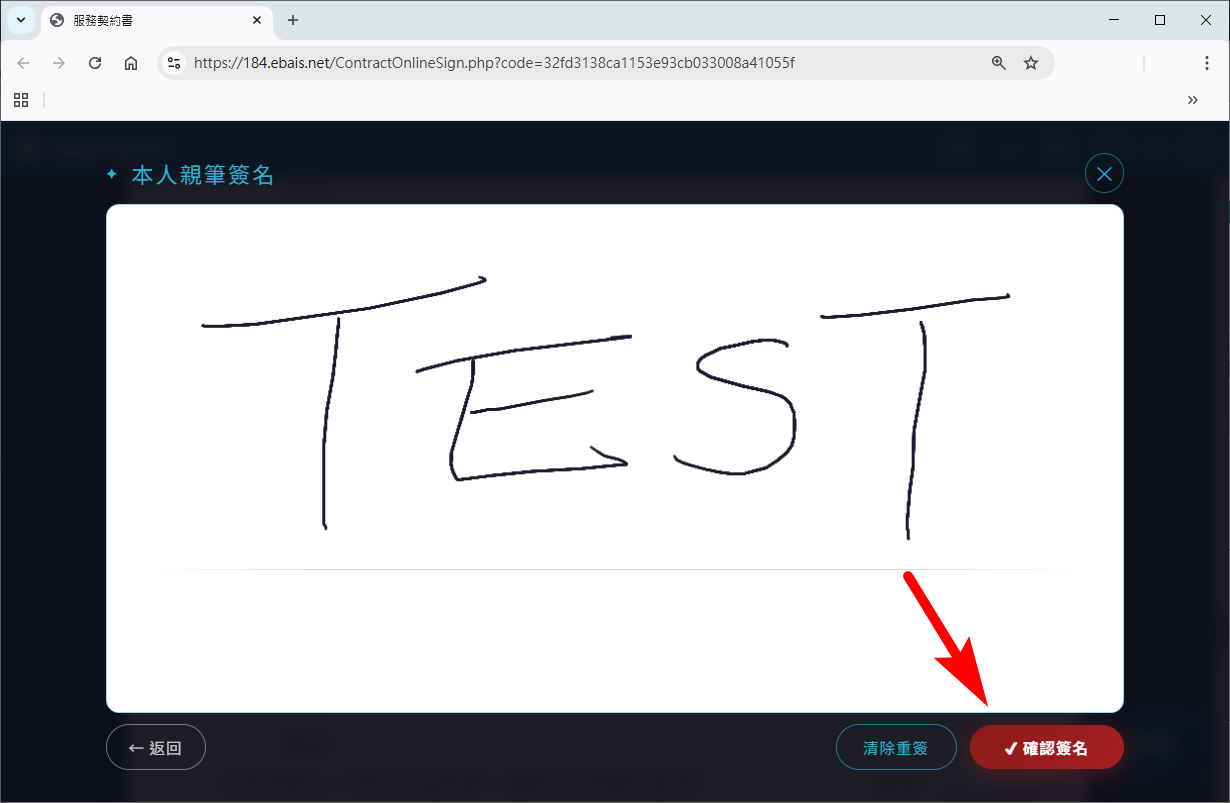Image resolution: width=1230 pixels, height=803 pixels.
Task: Open the tab search dropdown chevron
Action: point(21,20)
